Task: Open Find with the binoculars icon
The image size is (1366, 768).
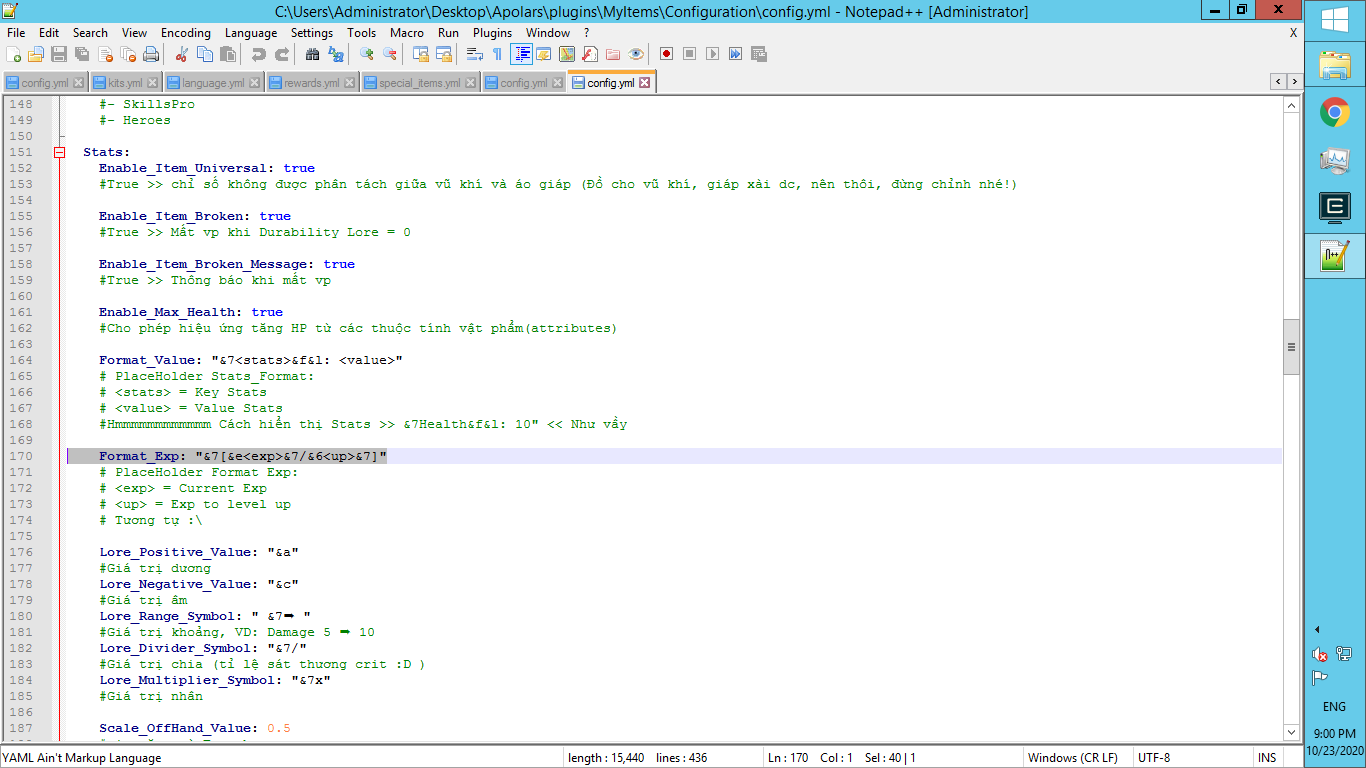Action: click(313, 54)
